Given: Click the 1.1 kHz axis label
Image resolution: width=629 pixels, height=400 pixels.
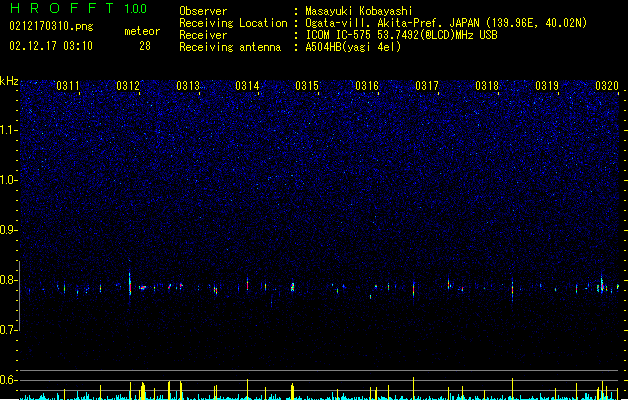Looking at the screenshot, I should tap(8, 130).
